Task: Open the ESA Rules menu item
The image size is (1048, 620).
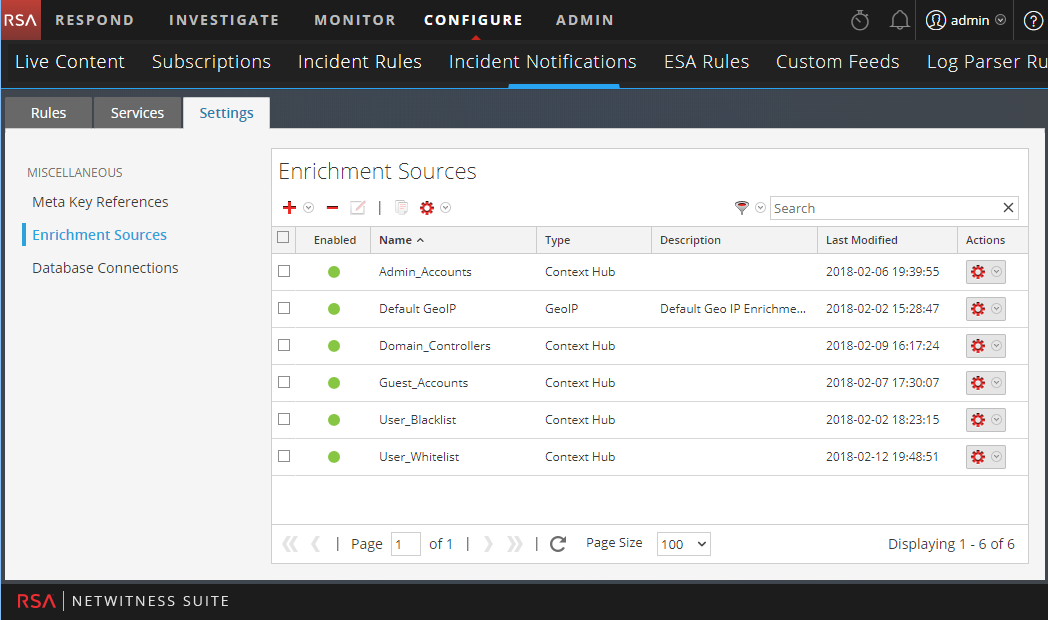Action: click(x=706, y=62)
